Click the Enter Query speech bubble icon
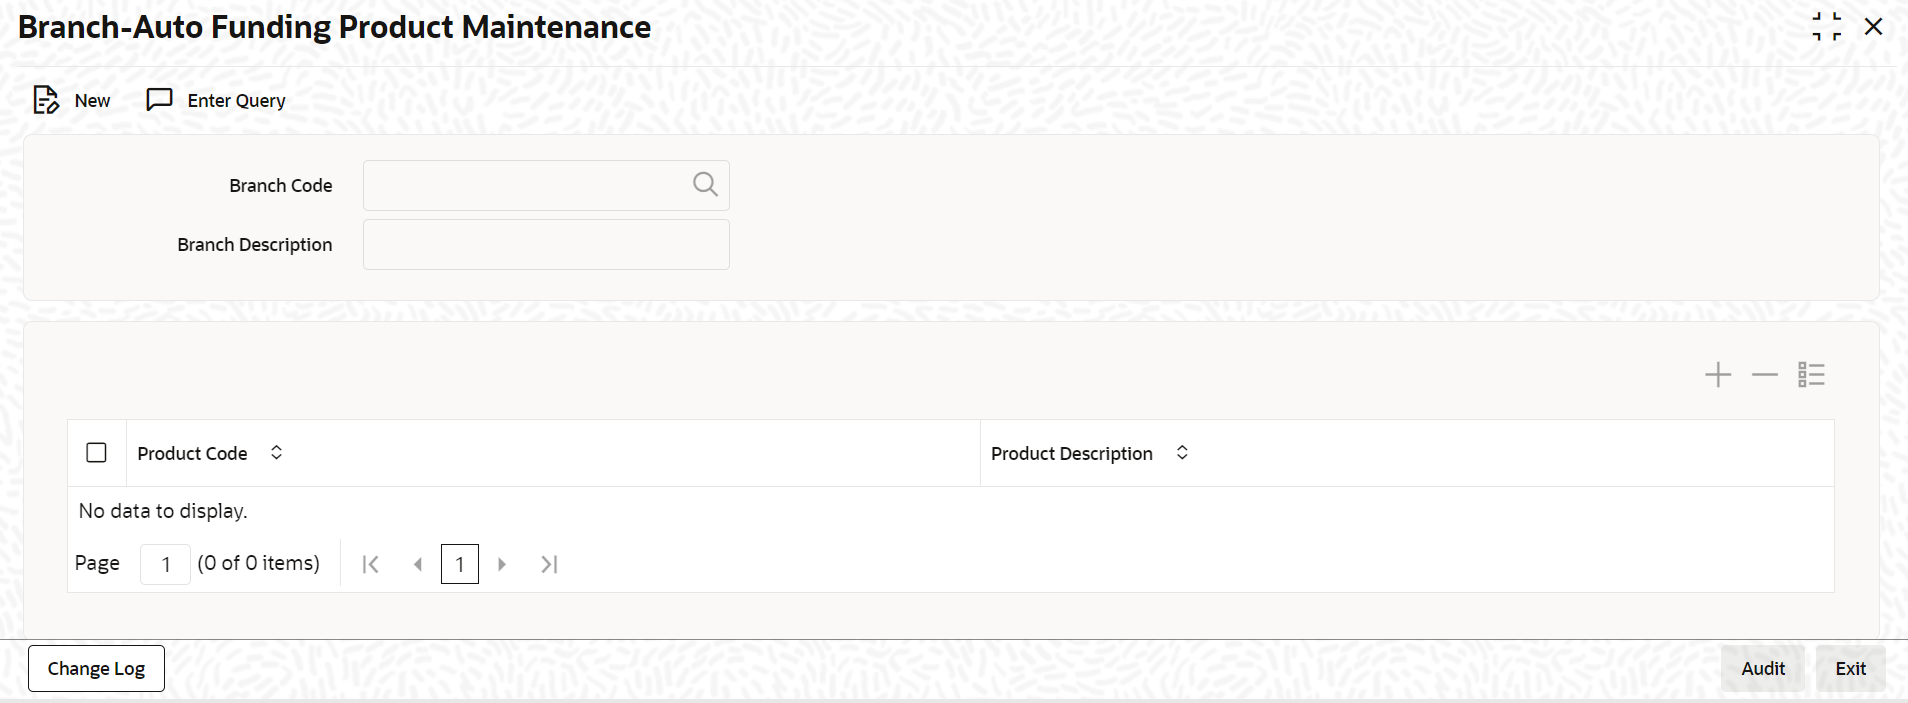Viewport: 1908px width, 703px height. [159, 100]
